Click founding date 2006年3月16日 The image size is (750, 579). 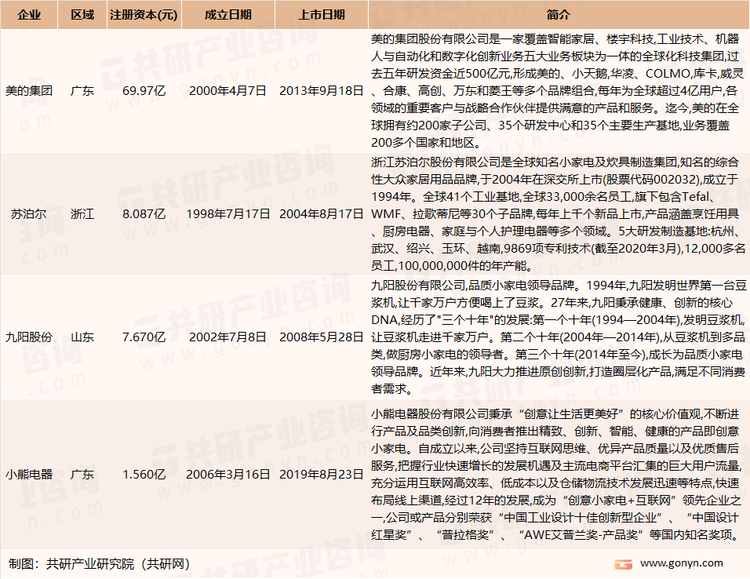(228, 475)
